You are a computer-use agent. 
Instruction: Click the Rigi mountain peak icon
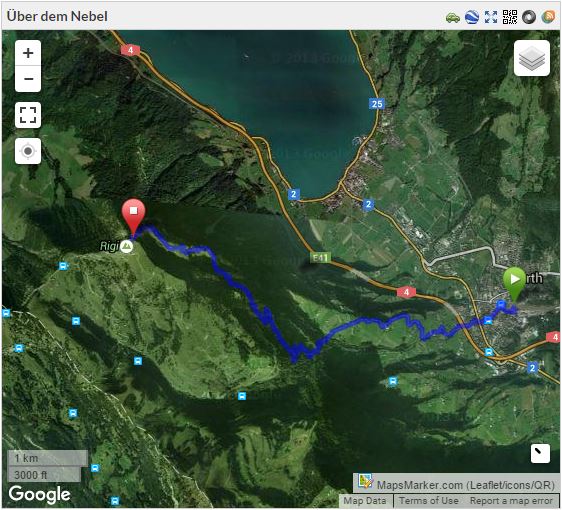[x=126, y=246]
